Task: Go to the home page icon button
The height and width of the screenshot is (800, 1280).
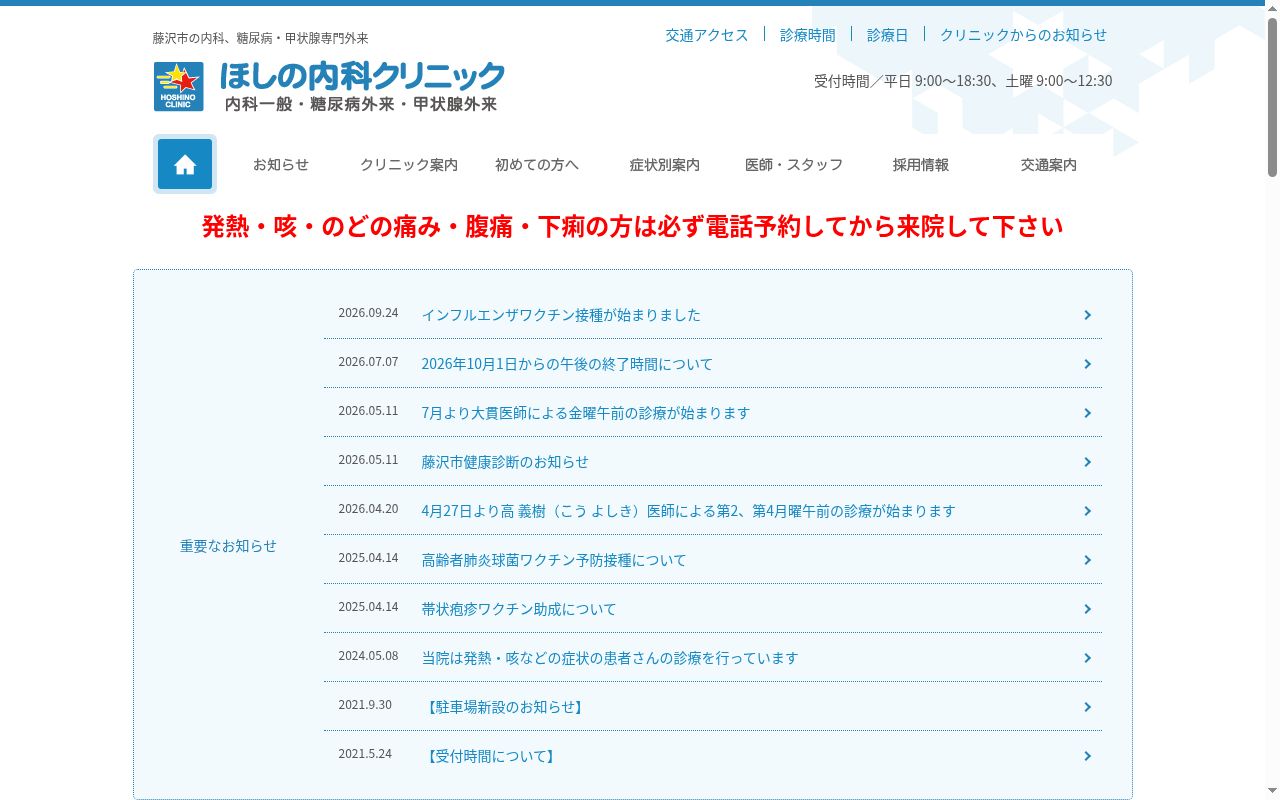Action: [x=185, y=164]
